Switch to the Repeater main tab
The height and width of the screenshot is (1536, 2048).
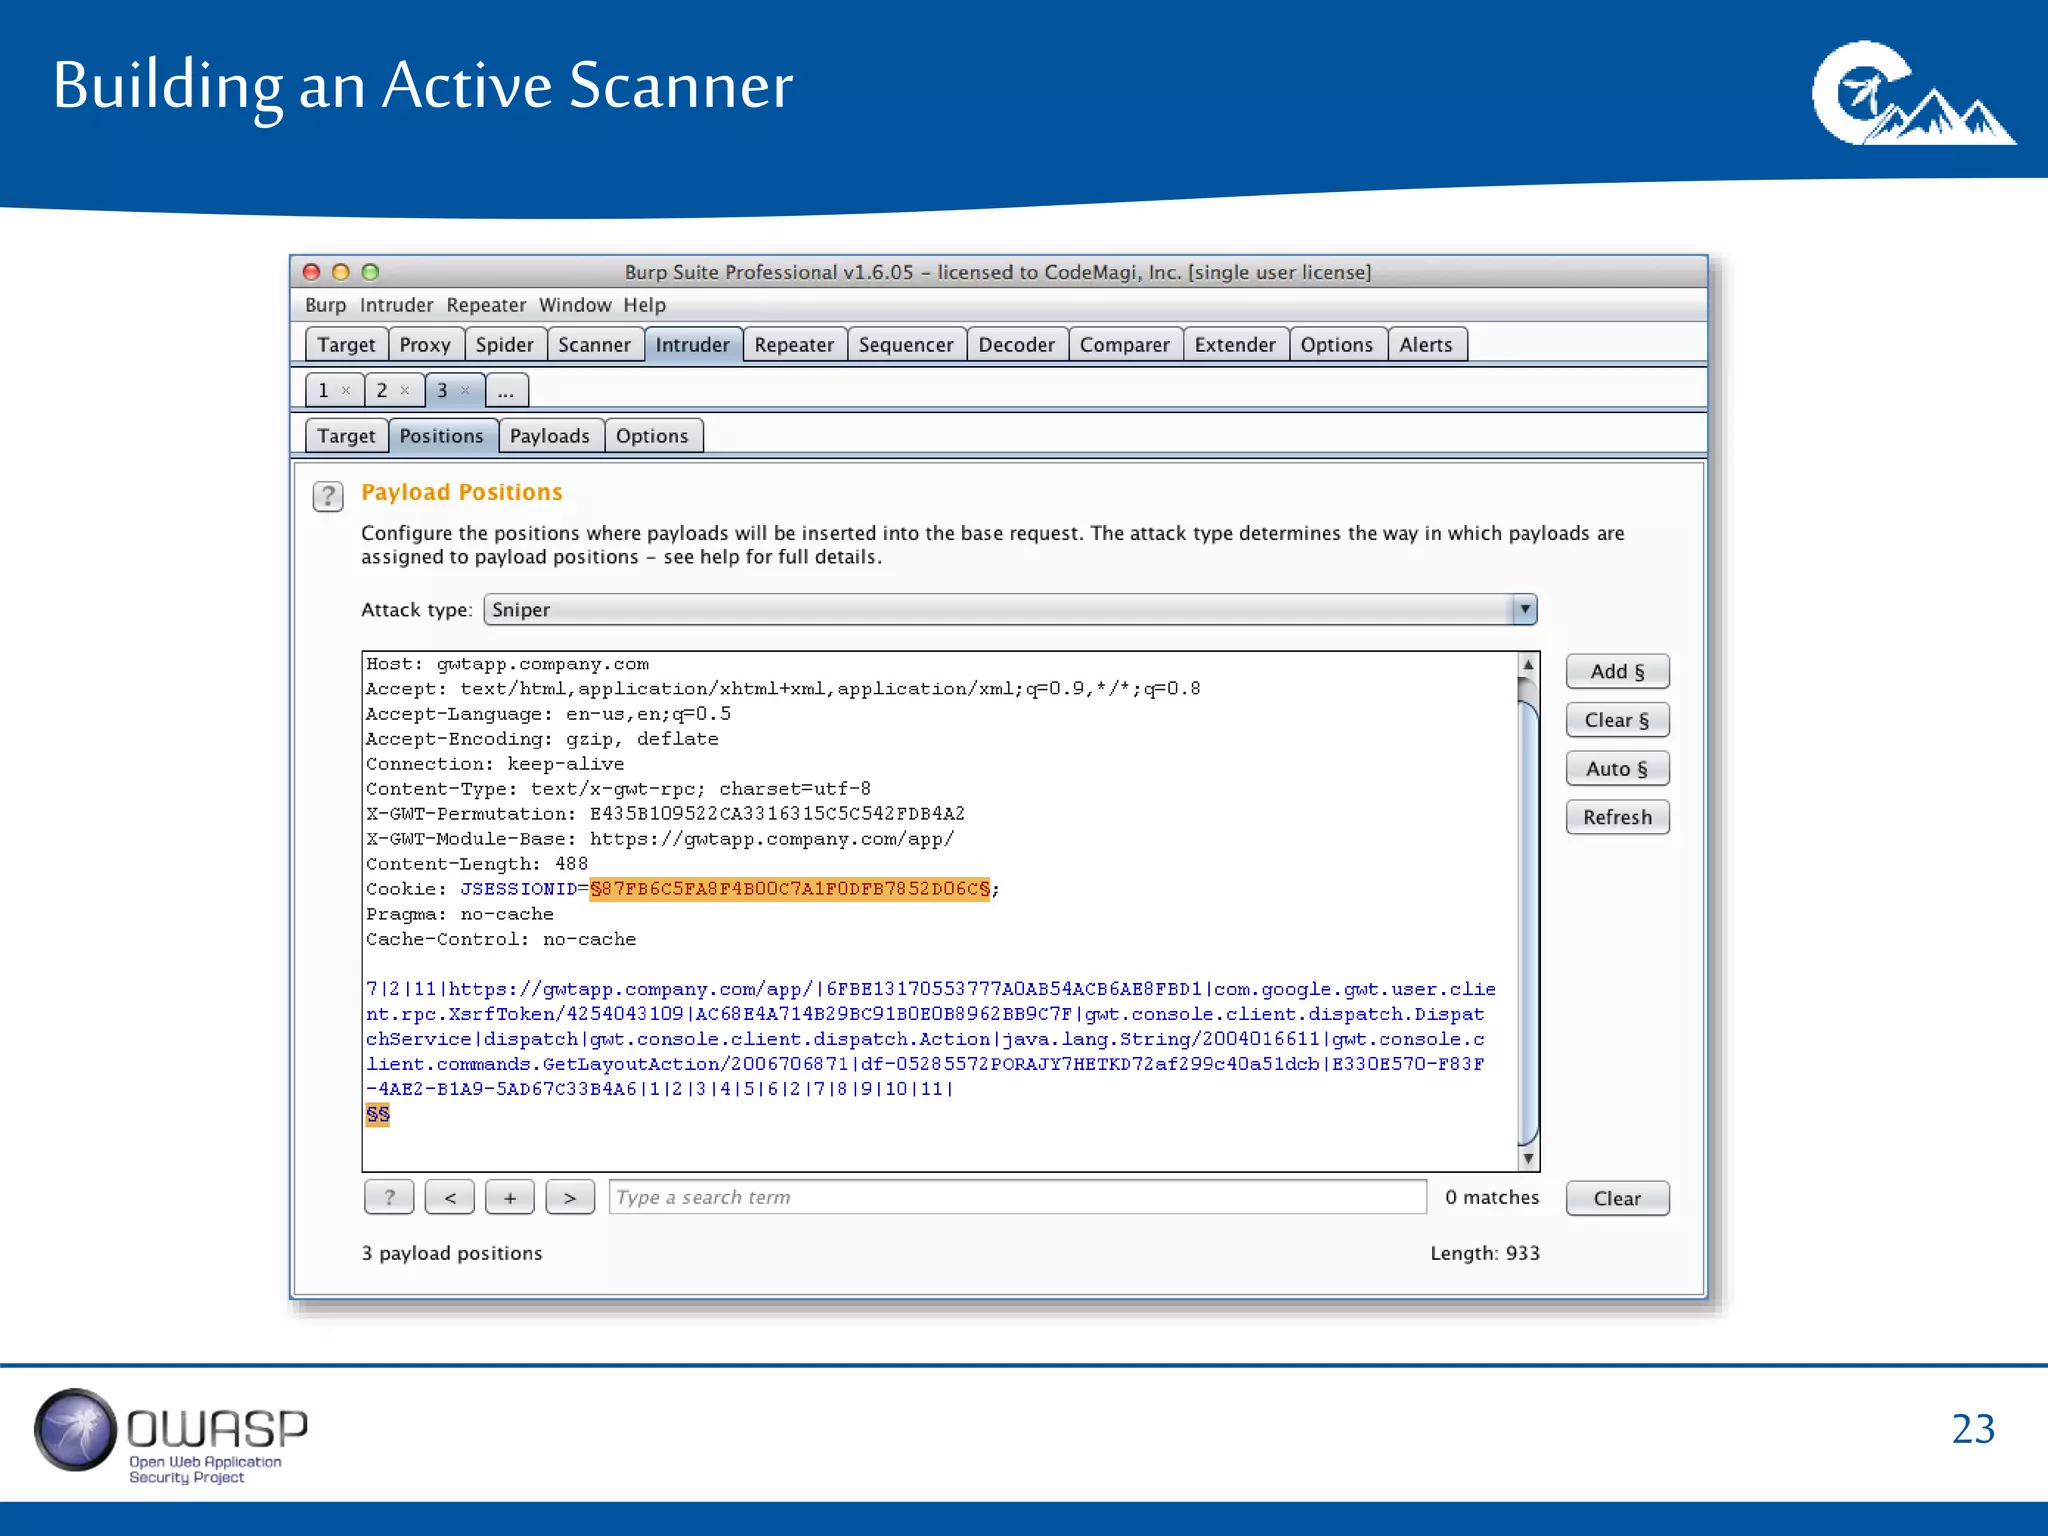click(794, 345)
